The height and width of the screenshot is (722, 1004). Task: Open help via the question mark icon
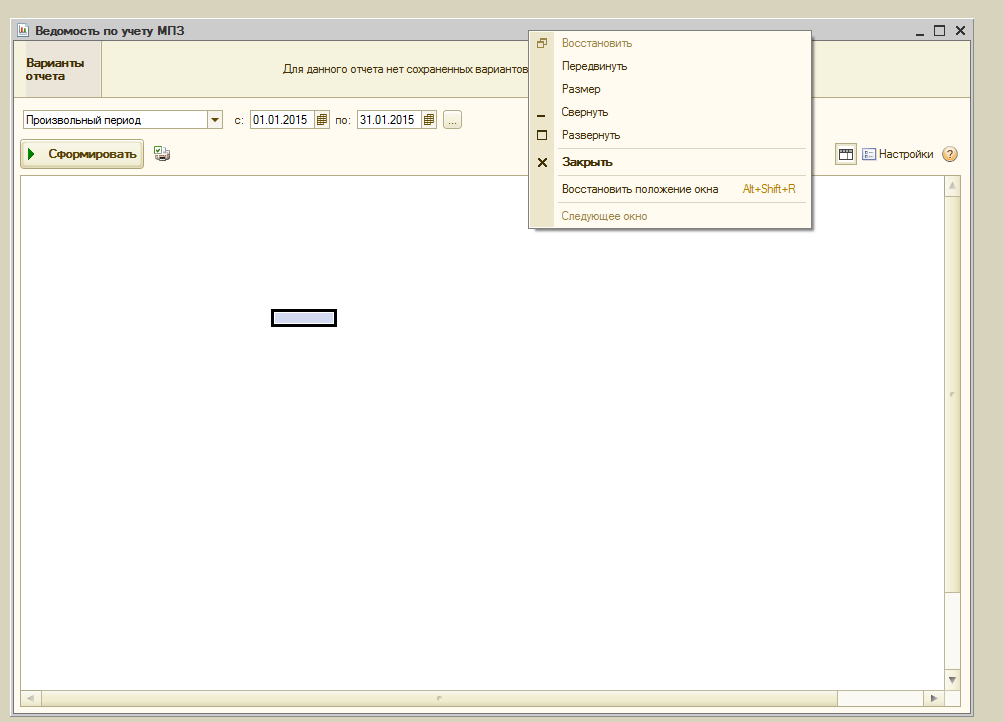(950, 154)
